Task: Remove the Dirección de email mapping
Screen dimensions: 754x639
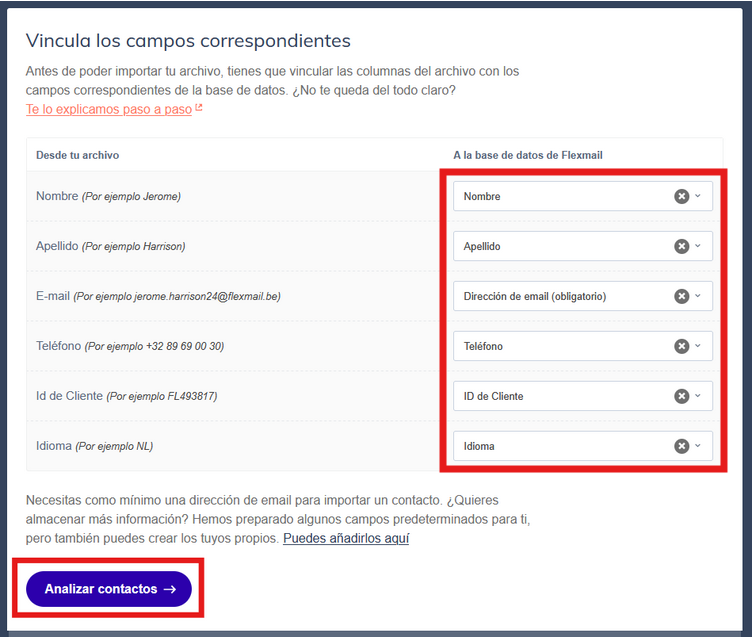Action: [681, 296]
